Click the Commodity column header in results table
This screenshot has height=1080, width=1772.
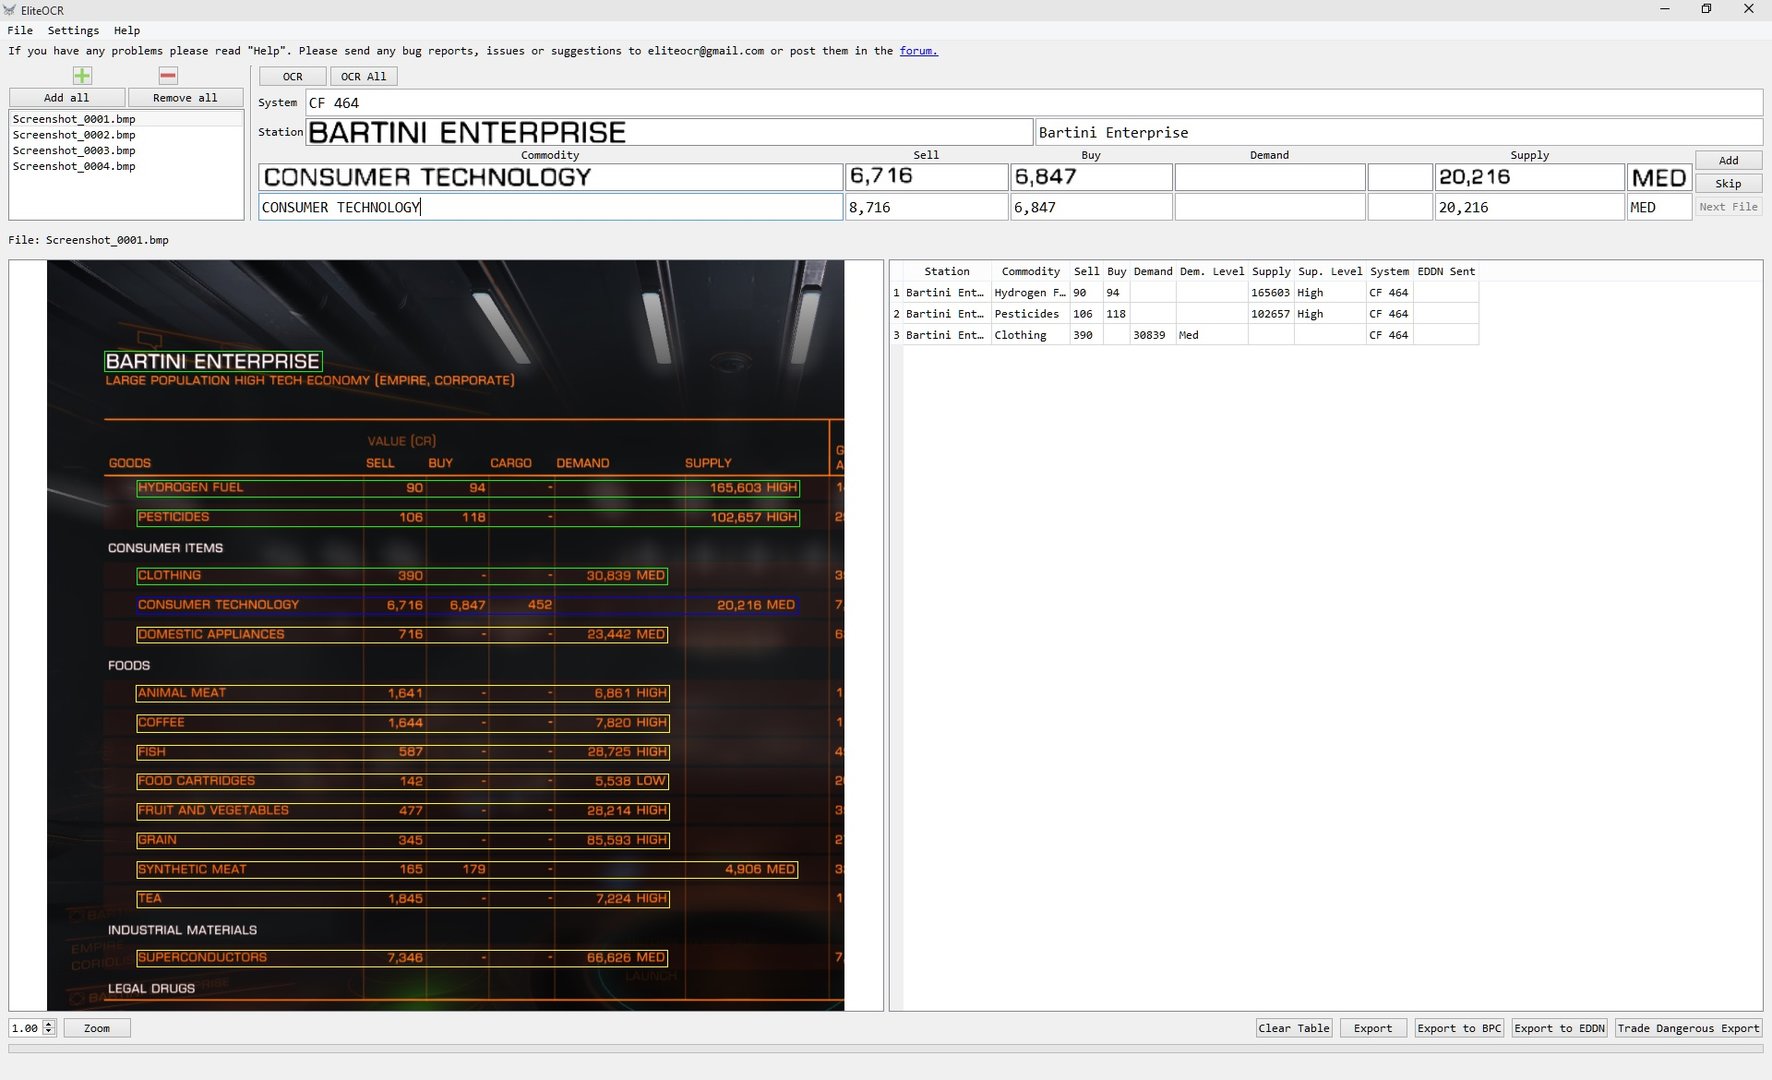point(1030,271)
